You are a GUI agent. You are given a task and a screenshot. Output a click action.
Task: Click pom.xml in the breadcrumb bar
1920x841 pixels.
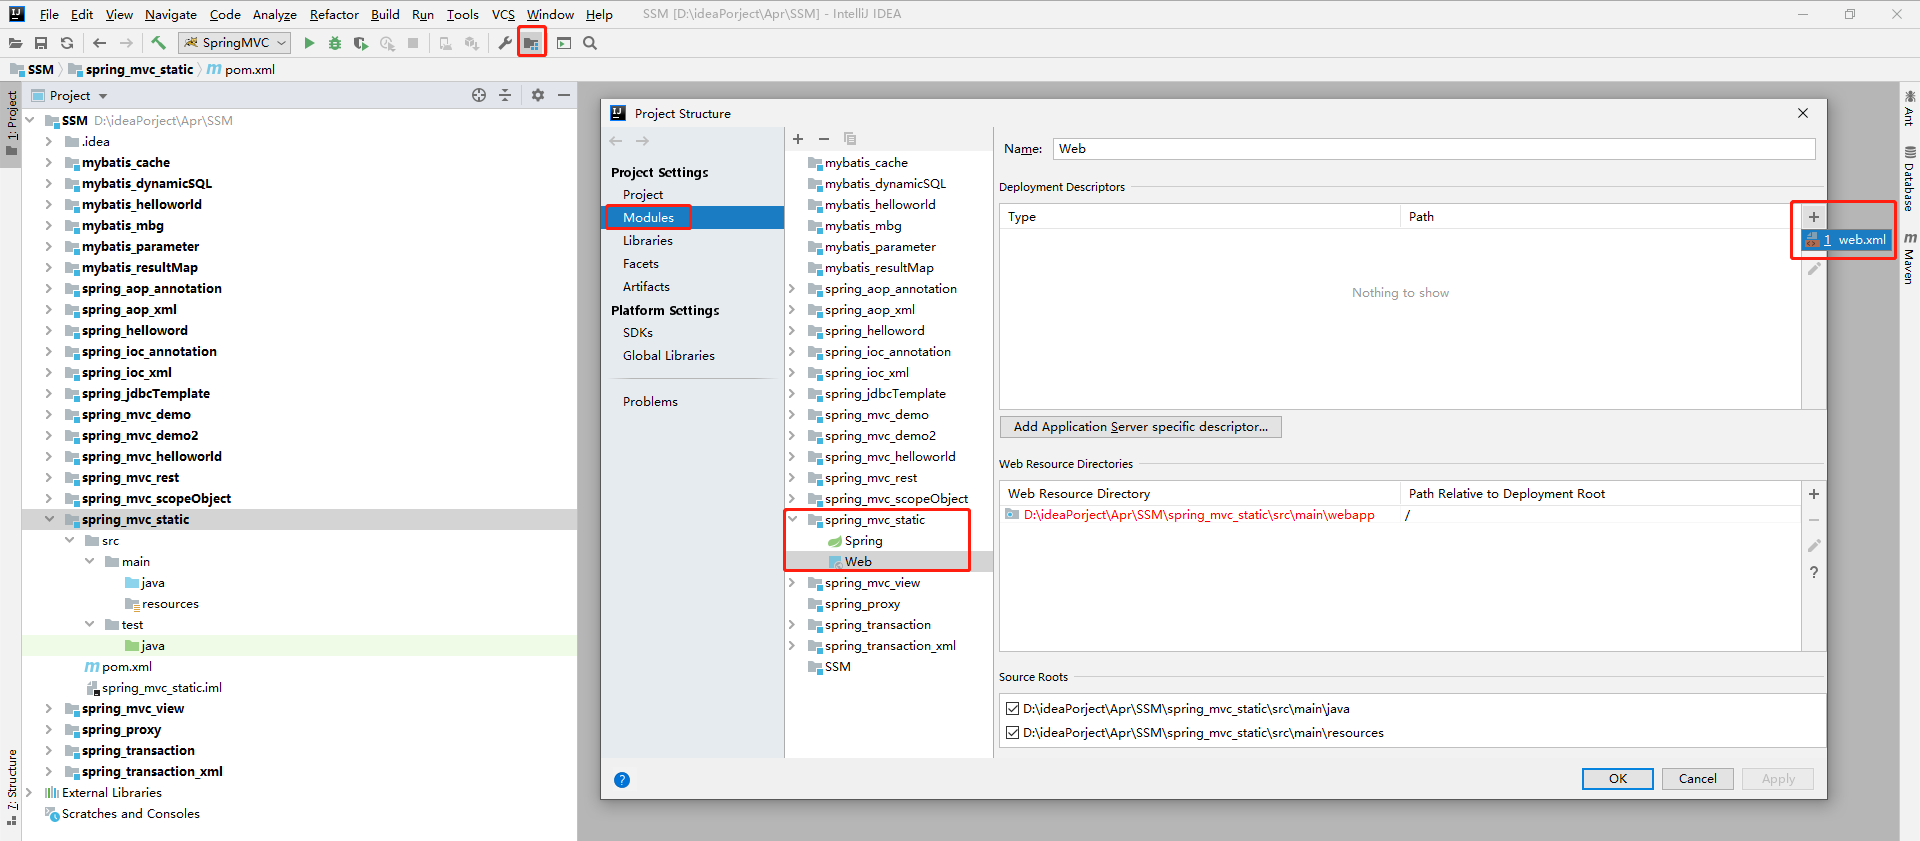250,70
